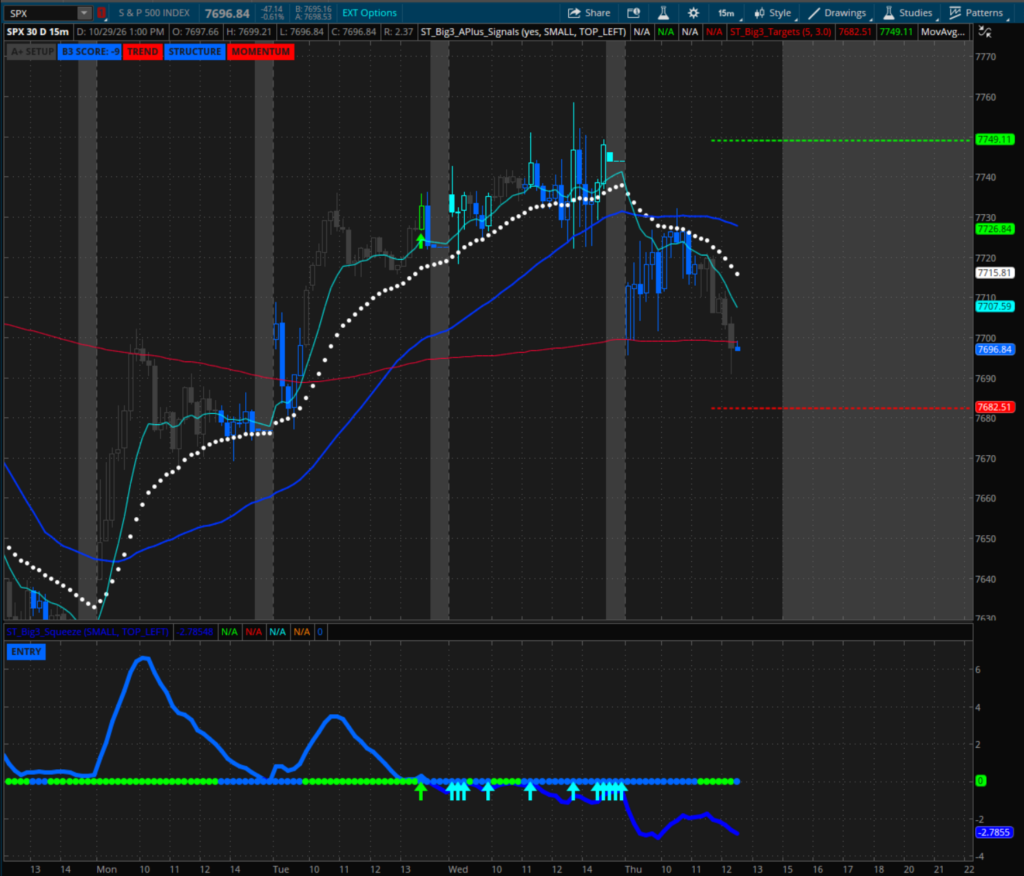Click the collapse arrows icon below Patterns
Image resolution: width=1024 pixels, height=876 pixels.
coord(985,32)
